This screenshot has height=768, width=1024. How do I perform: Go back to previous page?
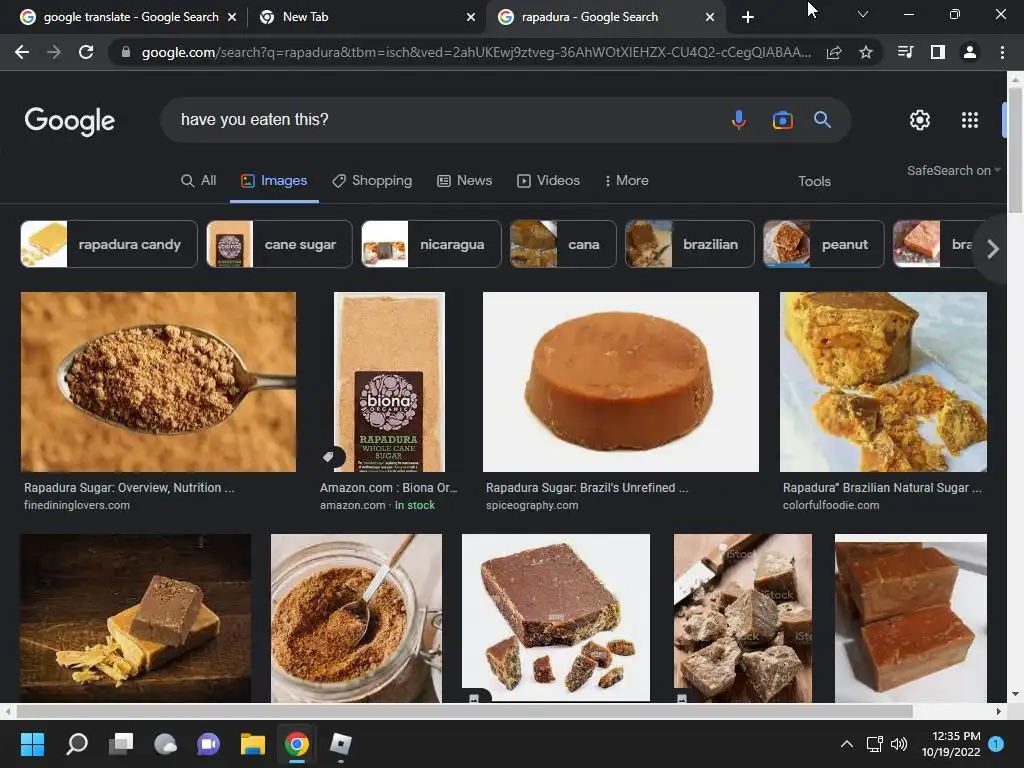(22, 52)
